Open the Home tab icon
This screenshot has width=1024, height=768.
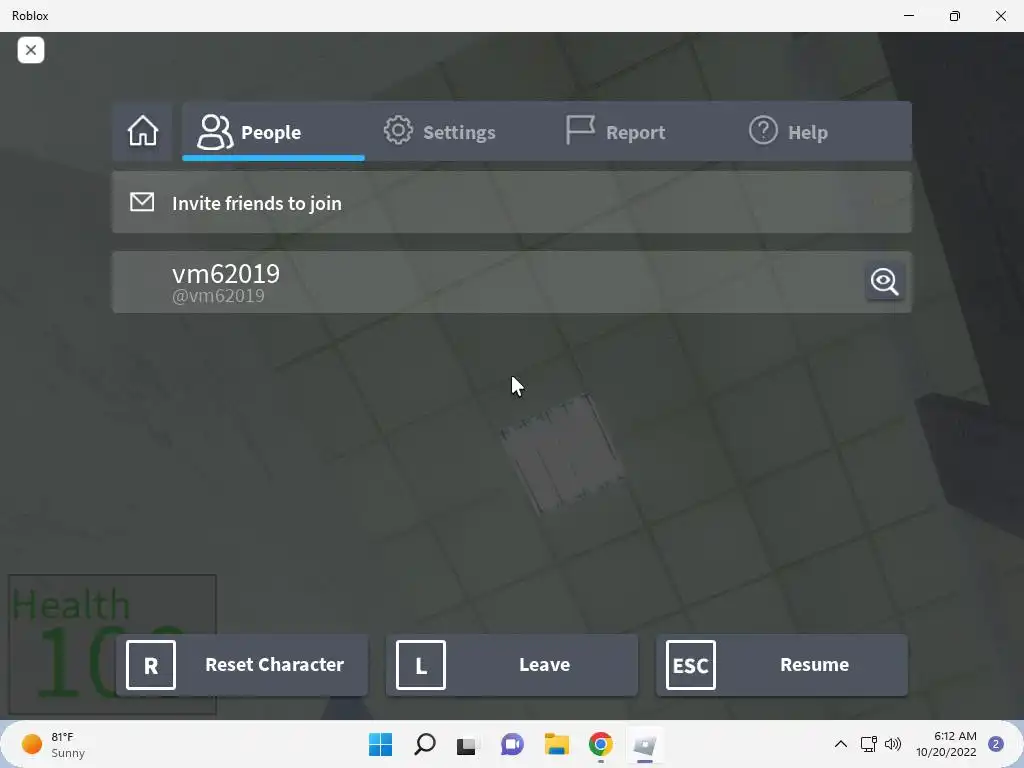142,131
